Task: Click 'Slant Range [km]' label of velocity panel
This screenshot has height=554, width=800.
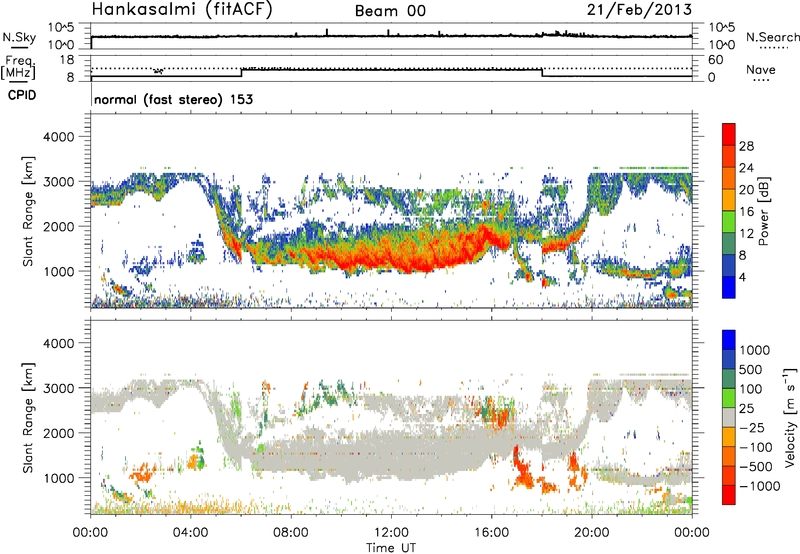Action: [x=28, y=417]
